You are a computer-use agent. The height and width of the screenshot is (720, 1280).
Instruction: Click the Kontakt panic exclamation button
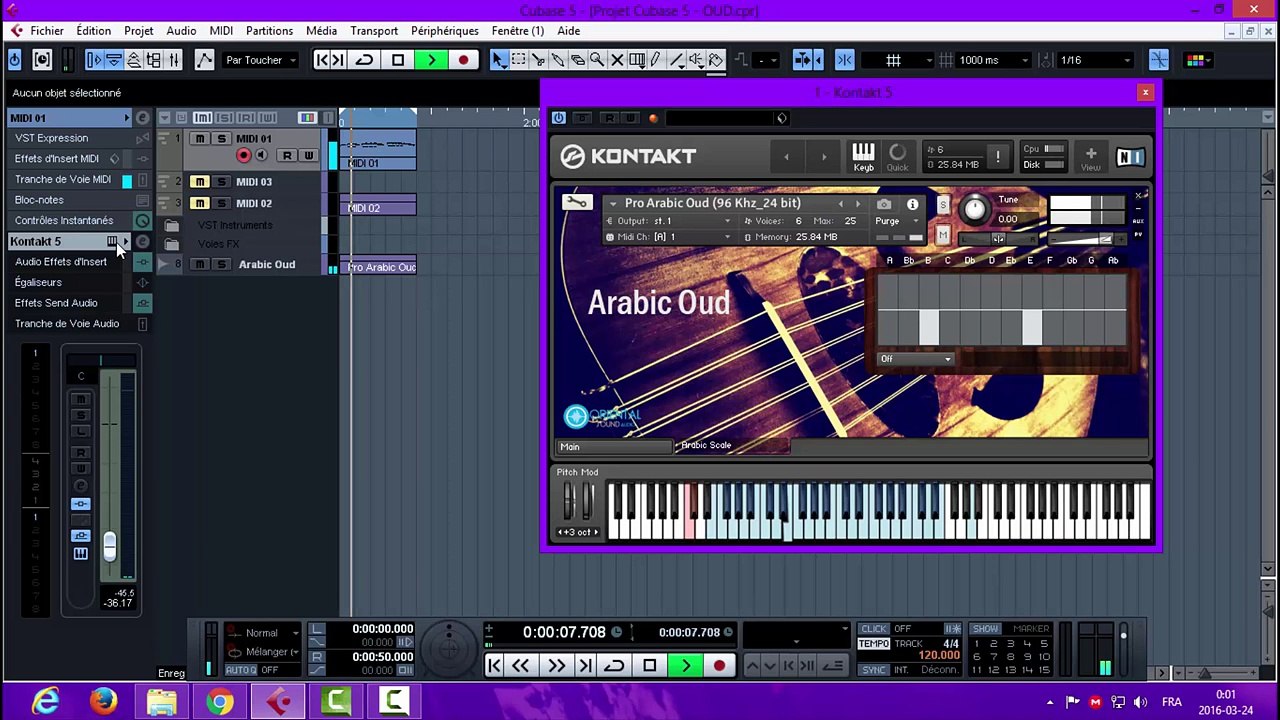(997, 157)
